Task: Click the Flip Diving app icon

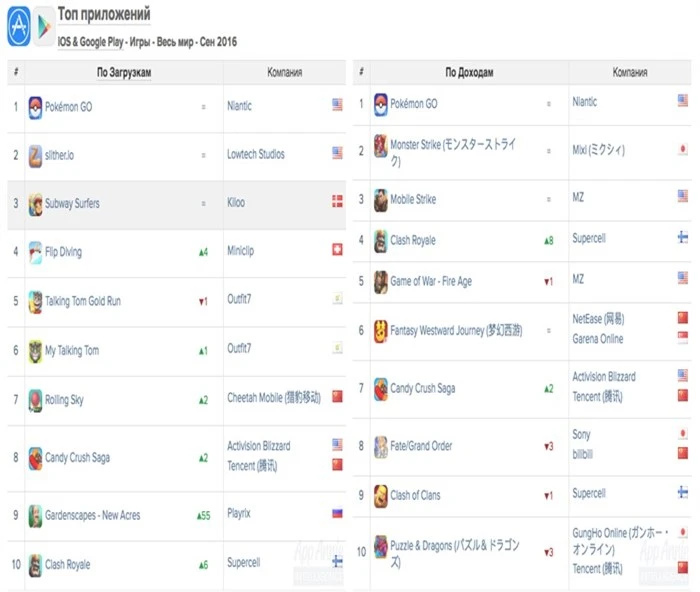Action: pos(35,252)
